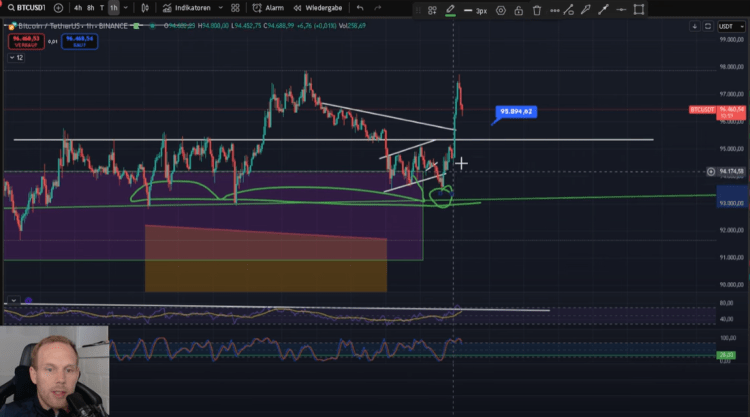The width and height of the screenshot is (750, 417).
Task: Switch to the 4h timeframe
Action: coord(78,7)
